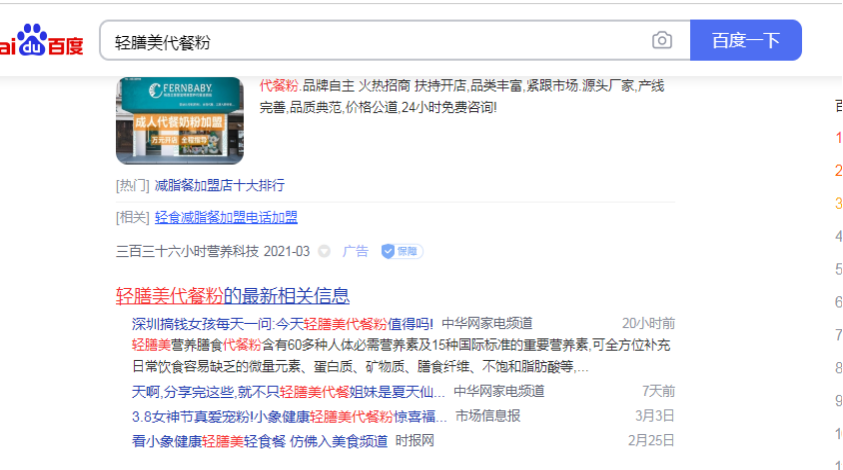
Task: Click the 百度一下 search button
Action: coord(746,40)
